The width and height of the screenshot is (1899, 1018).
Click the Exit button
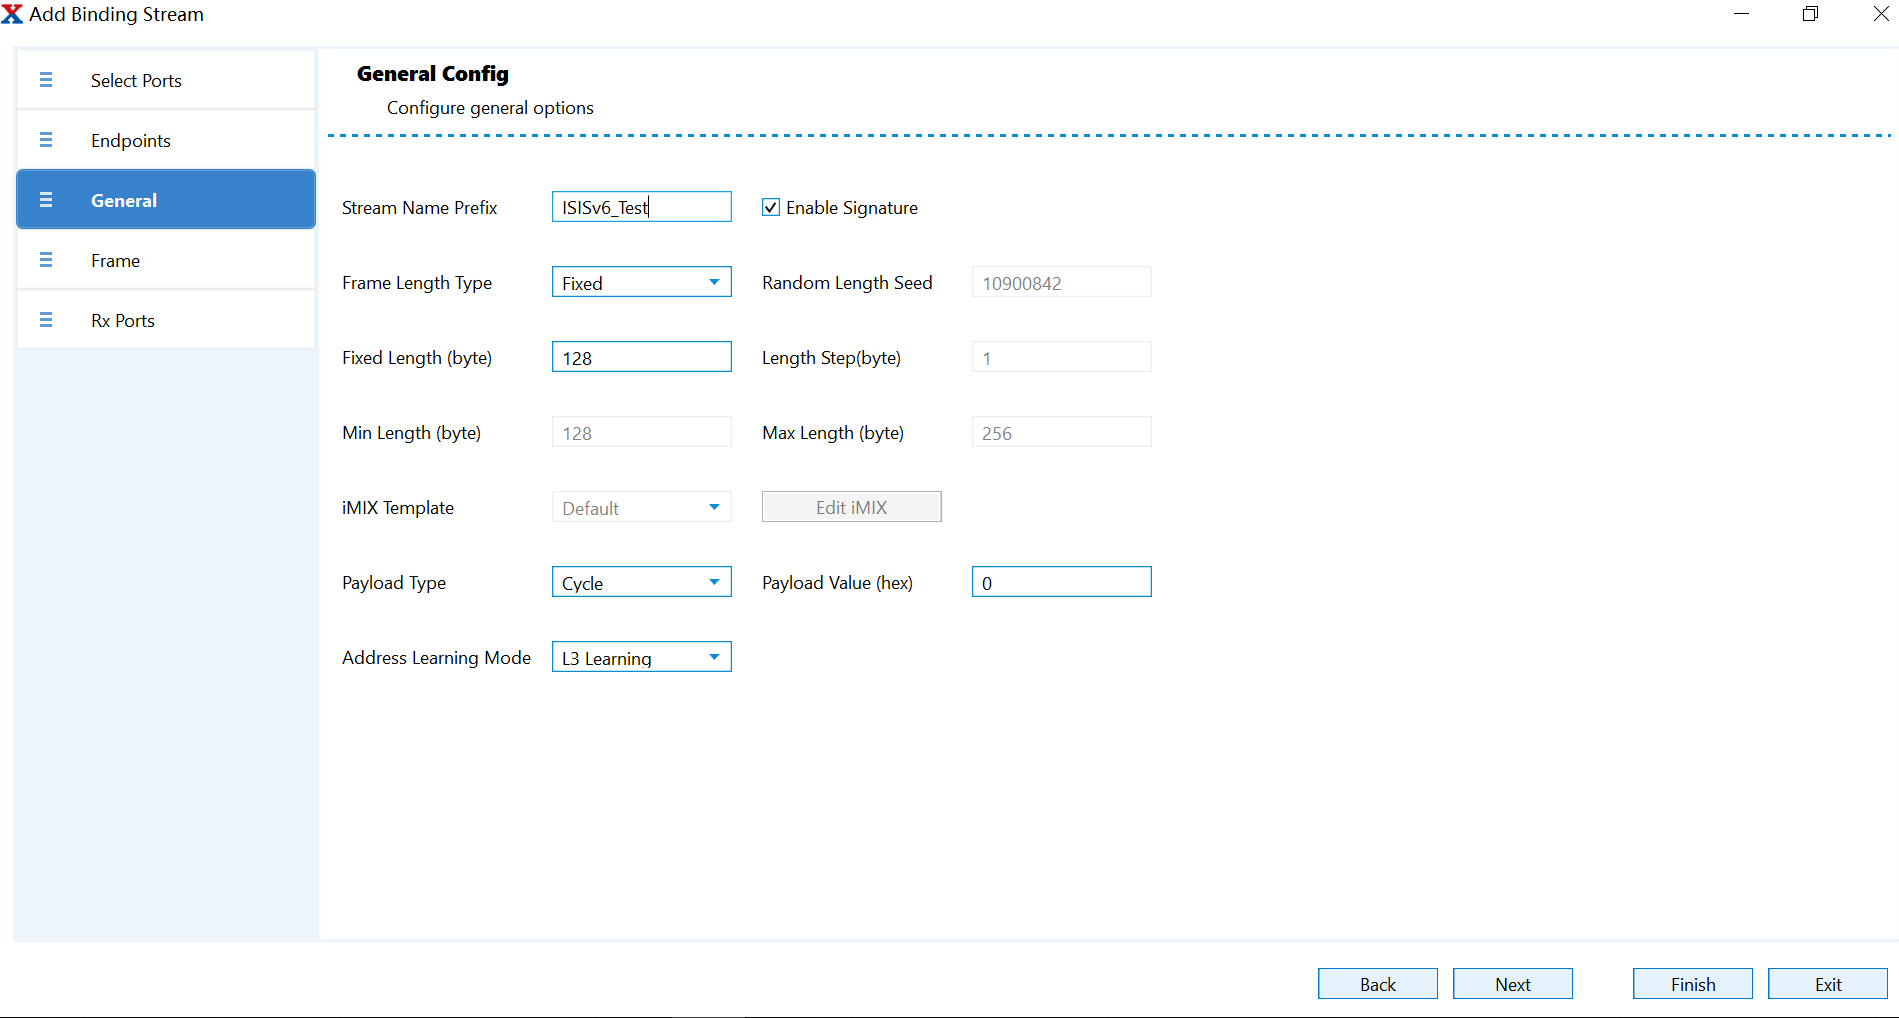pyautogui.click(x=1828, y=984)
